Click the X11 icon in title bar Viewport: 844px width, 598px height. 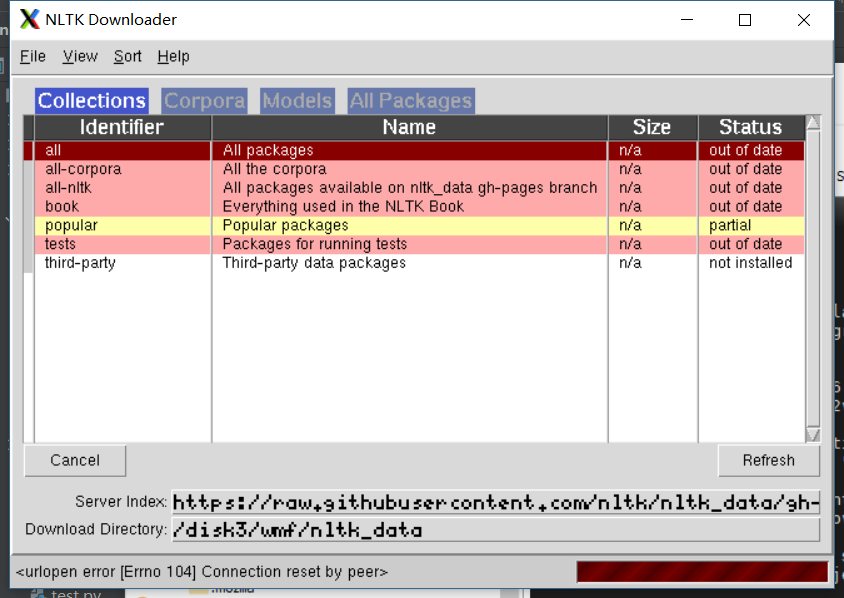30,19
